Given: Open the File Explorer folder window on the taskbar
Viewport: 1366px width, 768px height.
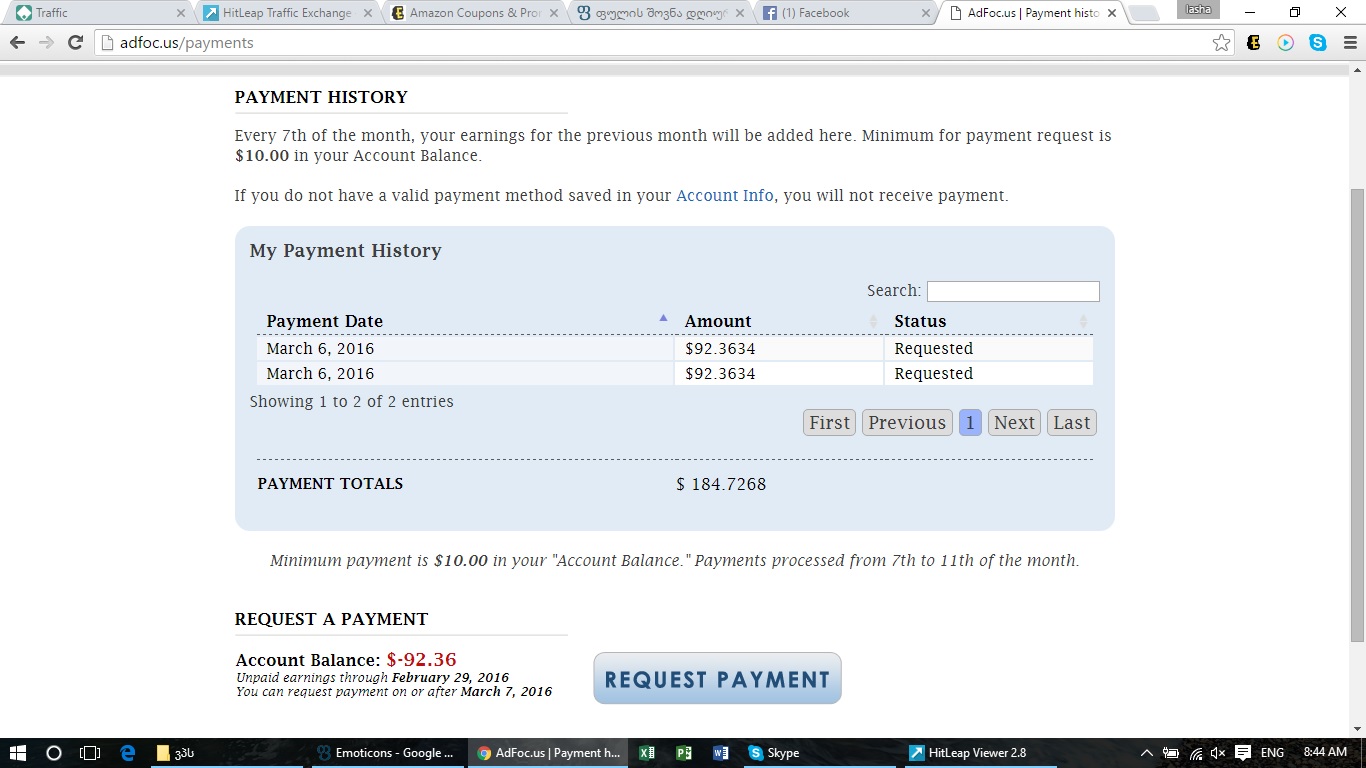Looking at the screenshot, I should click(227, 753).
